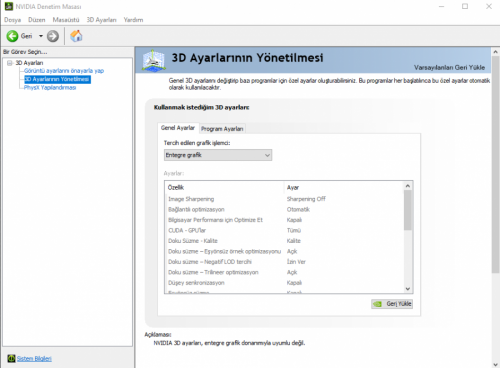The image size is (500, 368).
Task: Select the Image Sharpening row
Action: point(284,199)
